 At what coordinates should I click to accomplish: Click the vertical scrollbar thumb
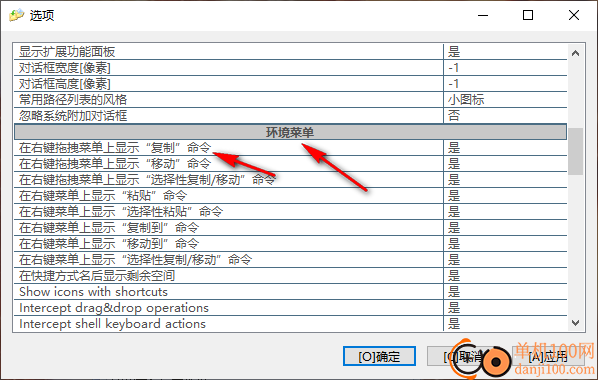click(575, 151)
